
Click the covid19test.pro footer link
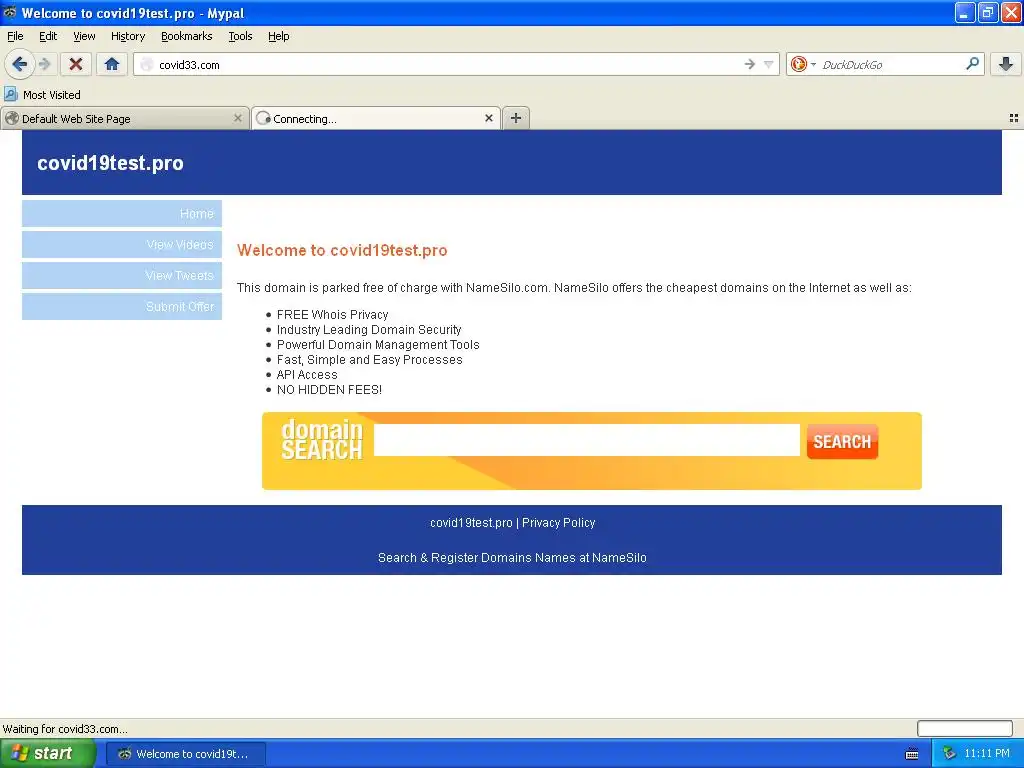[x=471, y=522]
